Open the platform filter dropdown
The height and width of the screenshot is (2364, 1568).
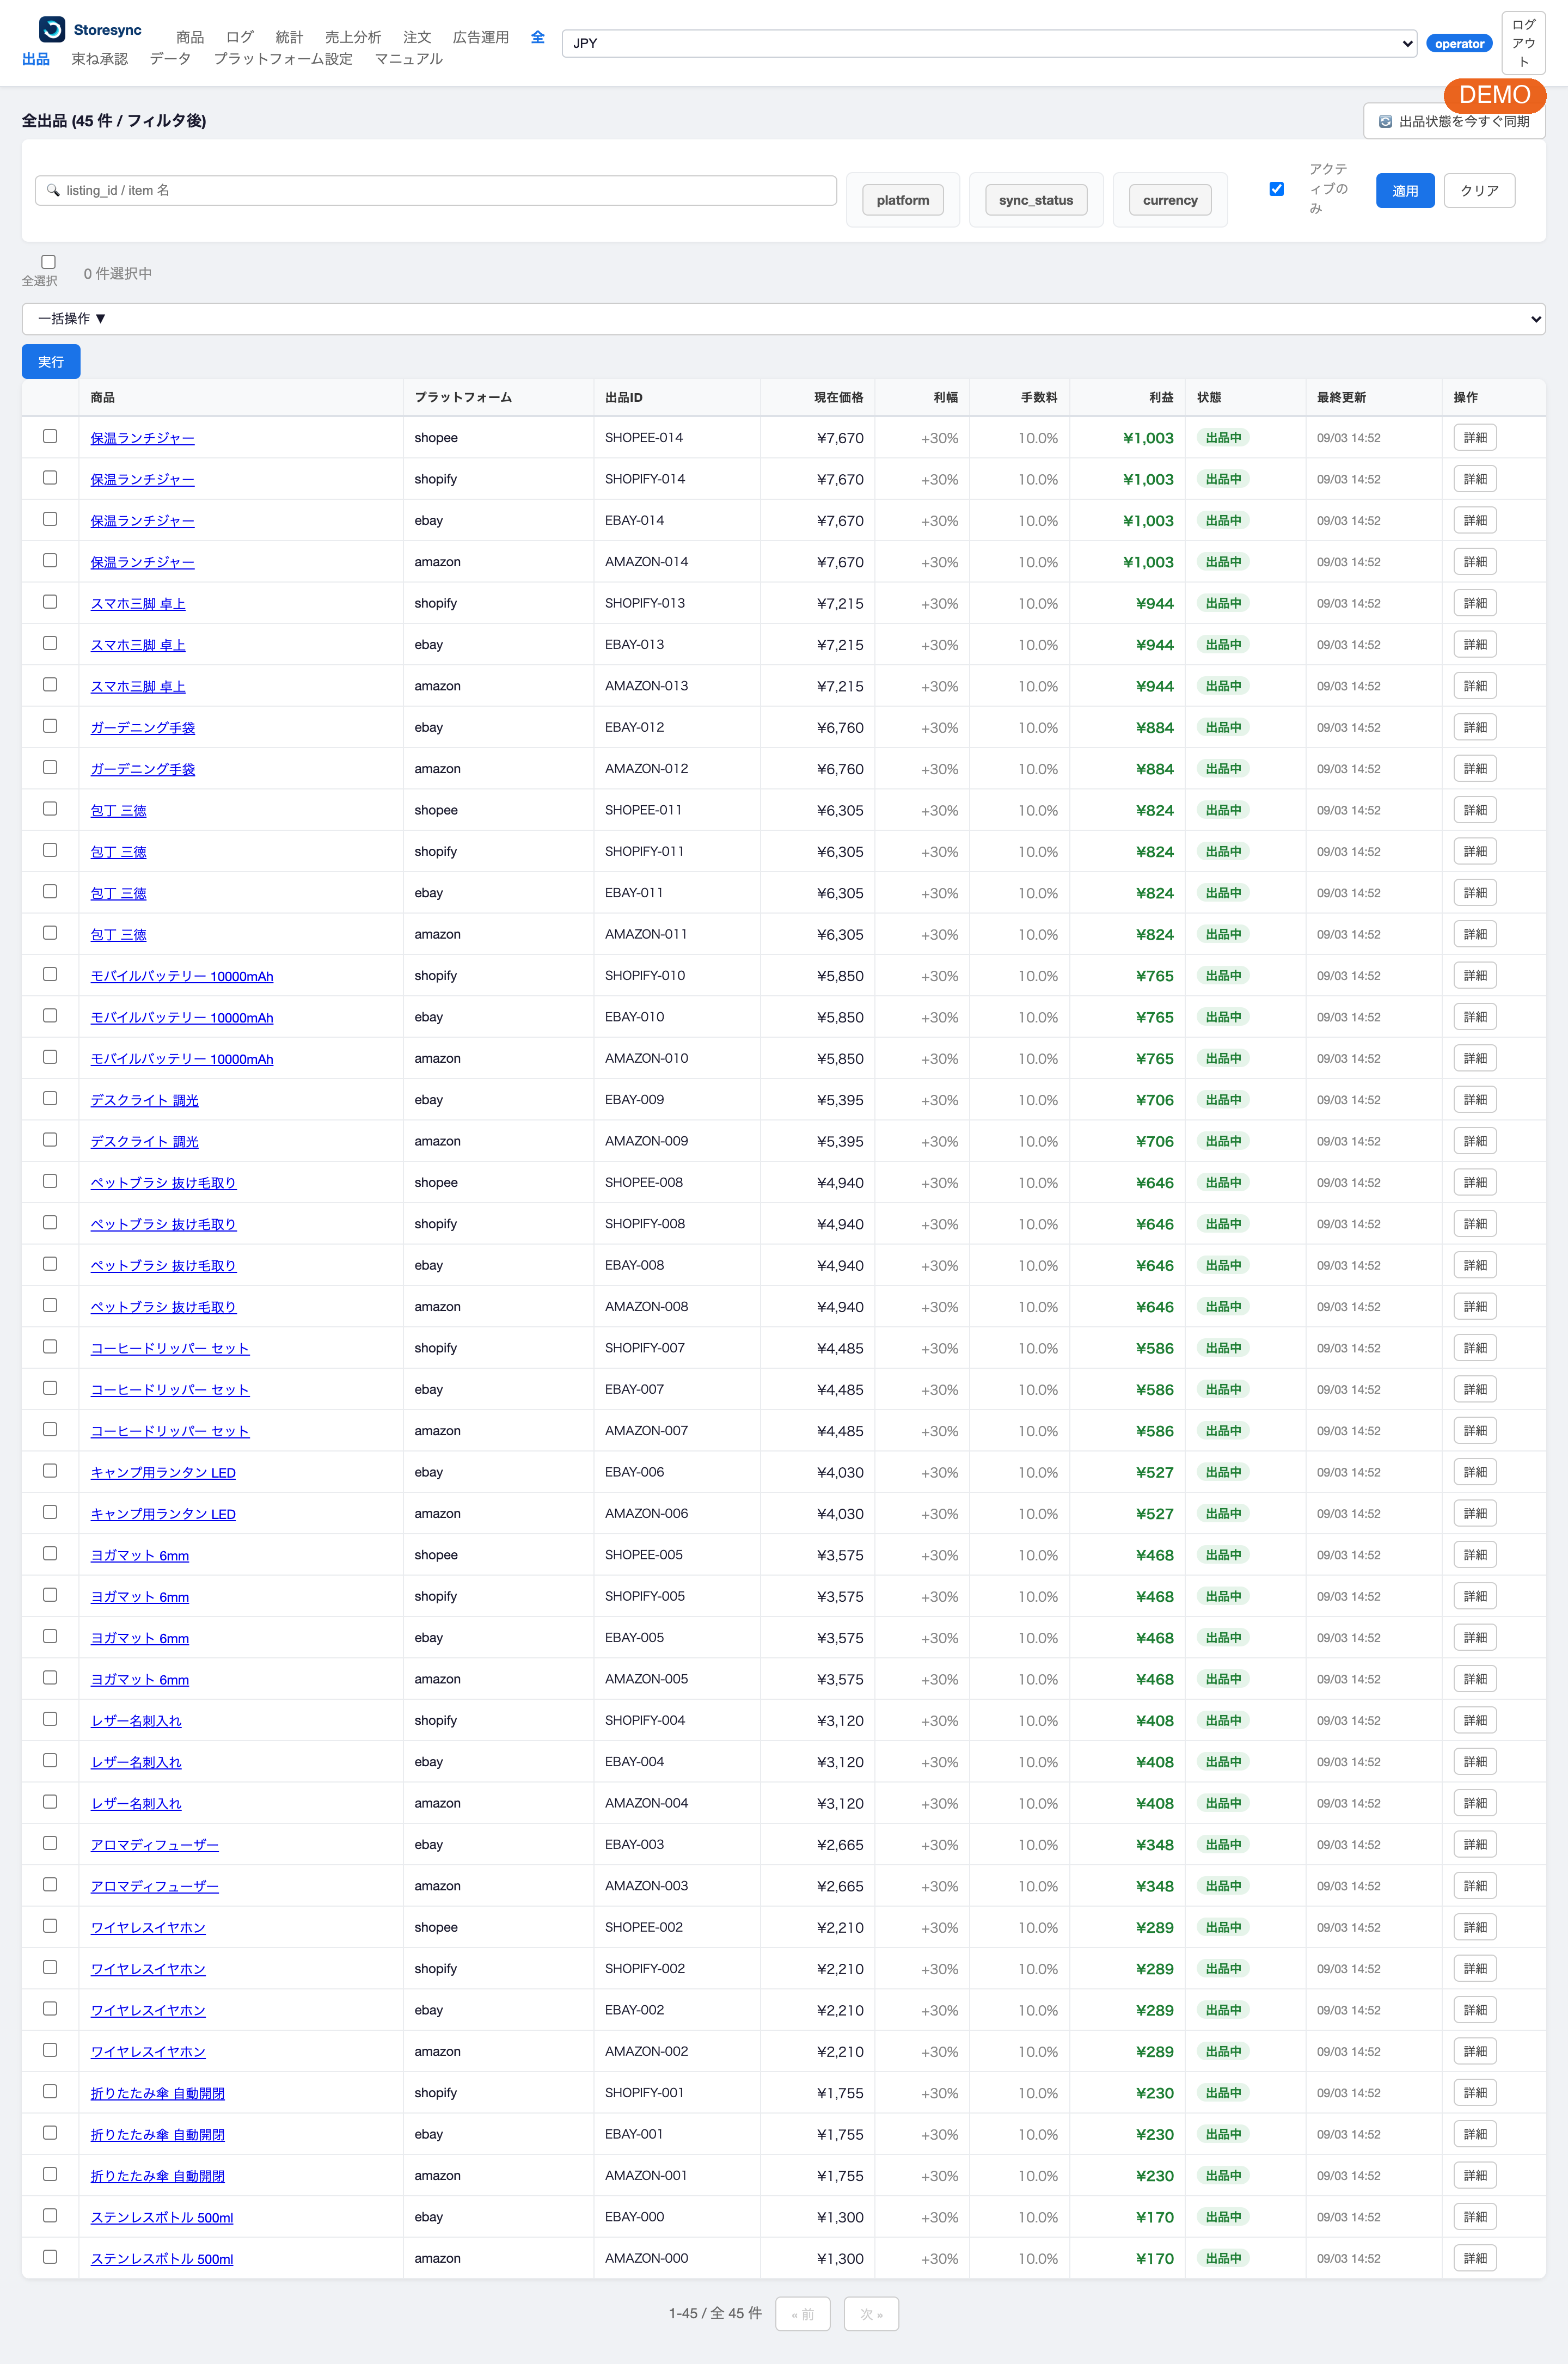click(x=902, y=200)
